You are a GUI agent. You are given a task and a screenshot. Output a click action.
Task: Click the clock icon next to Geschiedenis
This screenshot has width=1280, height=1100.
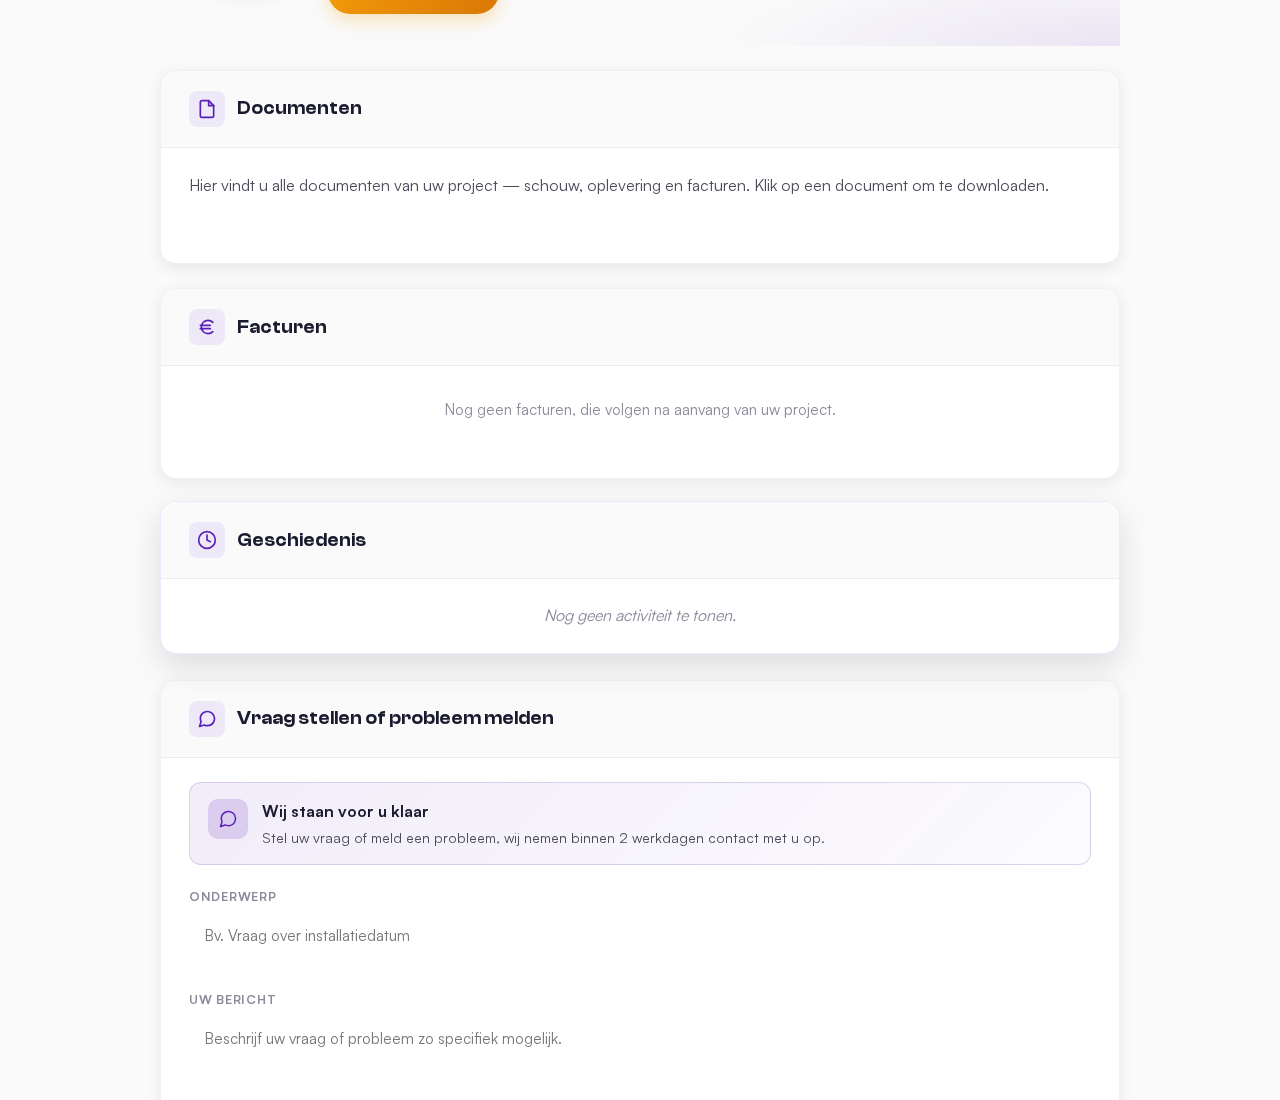(207, 540)
